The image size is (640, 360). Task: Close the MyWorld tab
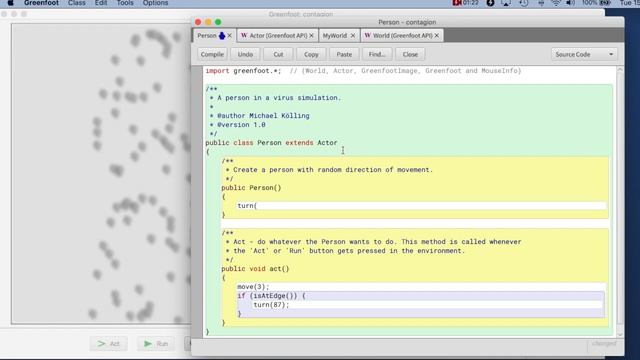[x=353, y=36]
